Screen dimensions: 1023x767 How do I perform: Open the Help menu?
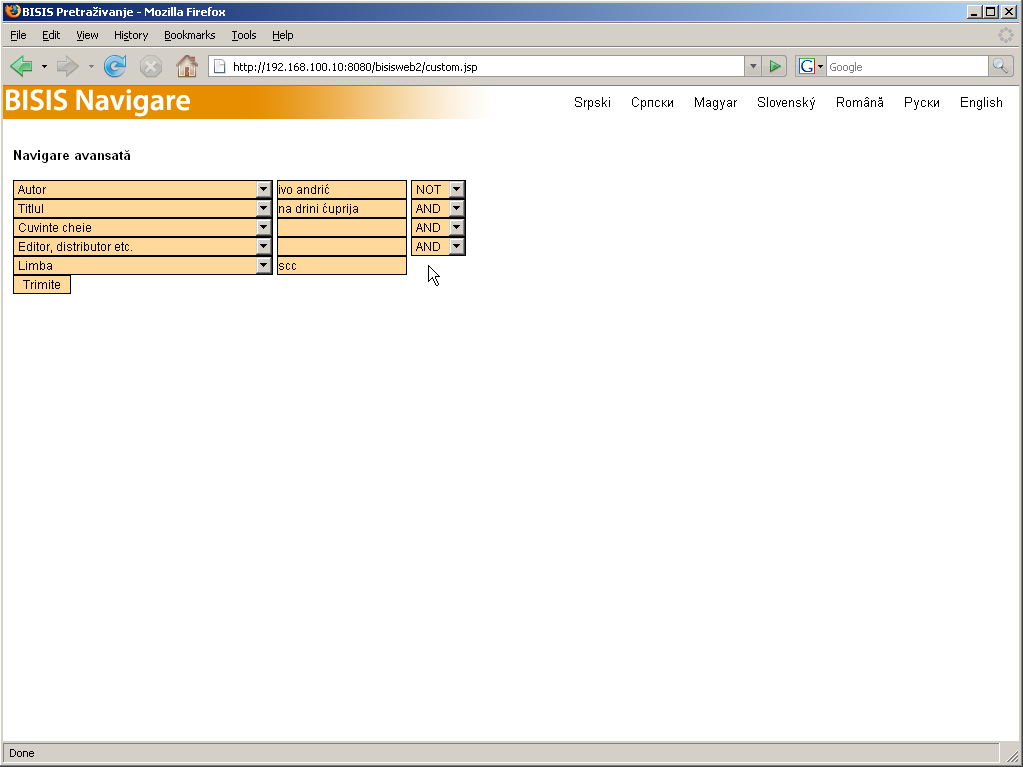tap(282, 35)
